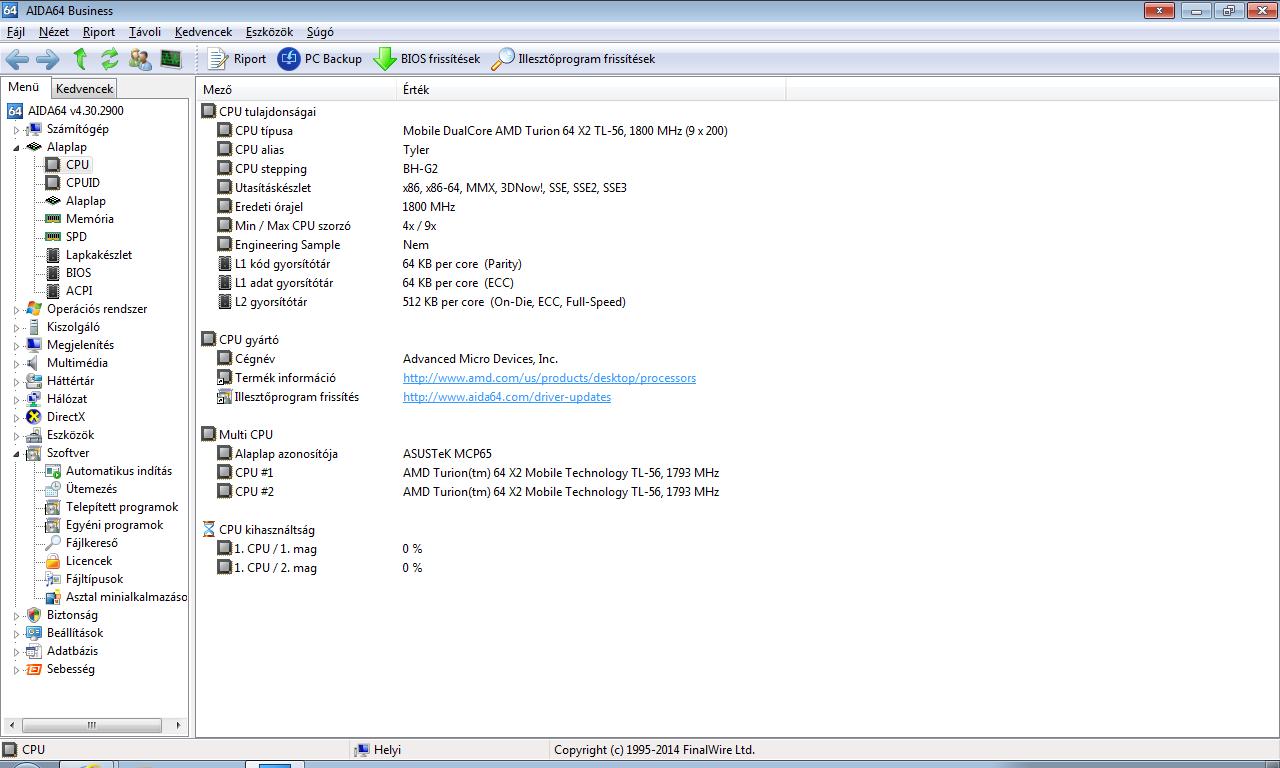Expand the Multimédia tree node
This screenshot has width=1280, height=768.
(17, 364)
